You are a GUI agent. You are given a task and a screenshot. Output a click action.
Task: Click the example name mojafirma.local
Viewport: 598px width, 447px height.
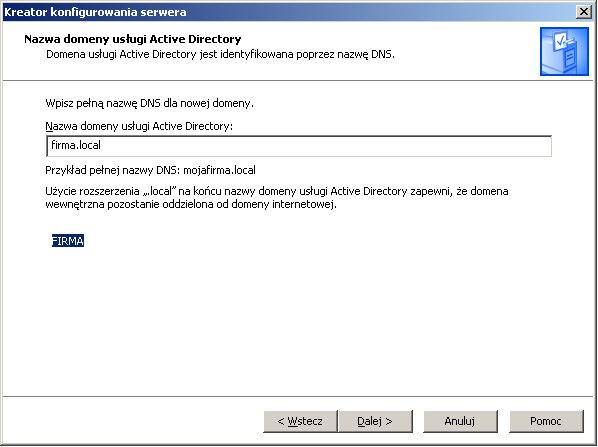tap(219, 170)
